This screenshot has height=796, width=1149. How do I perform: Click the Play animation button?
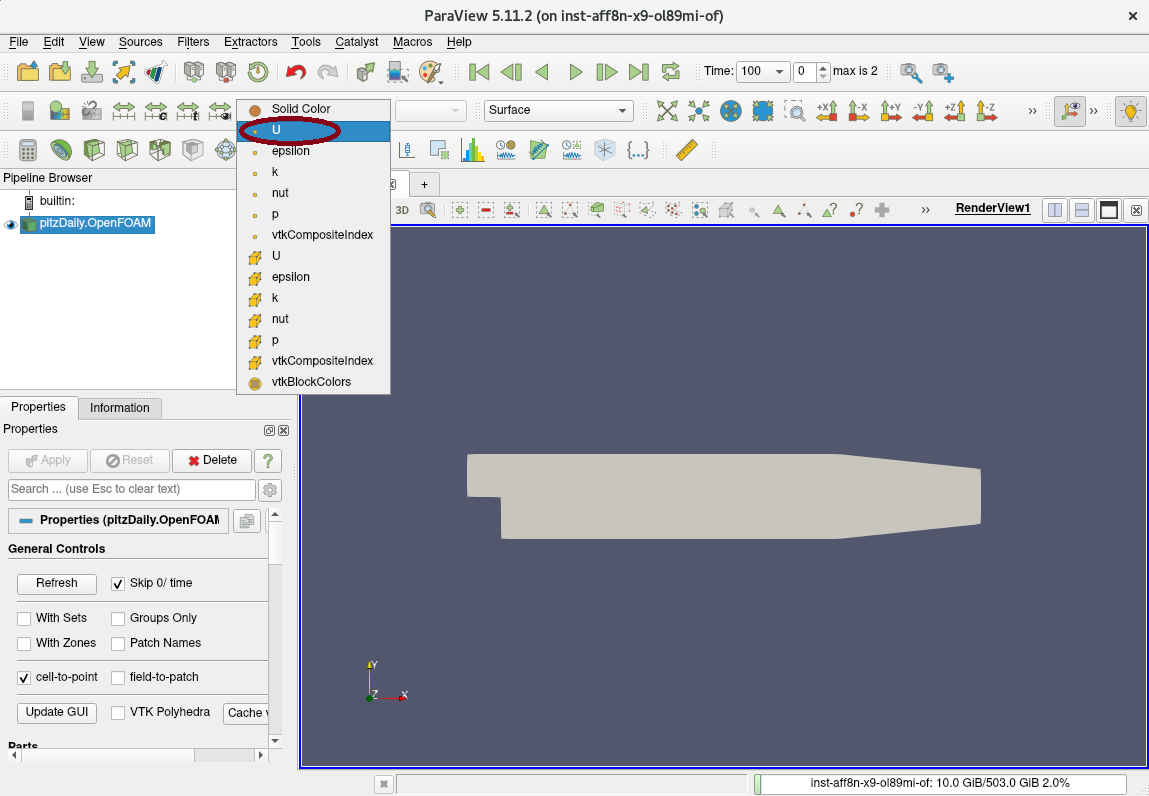575,72
